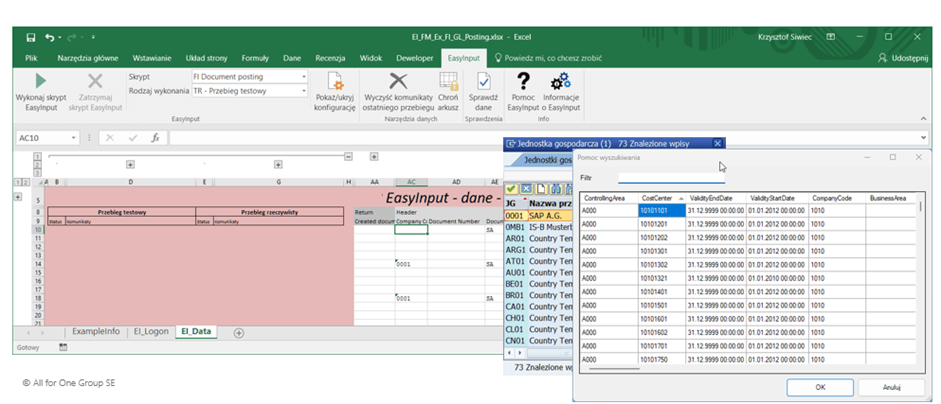This screenshot has width=941, height=404.
Task: Confirm formula entry with checkmark icon
Action: click(133, 137)
